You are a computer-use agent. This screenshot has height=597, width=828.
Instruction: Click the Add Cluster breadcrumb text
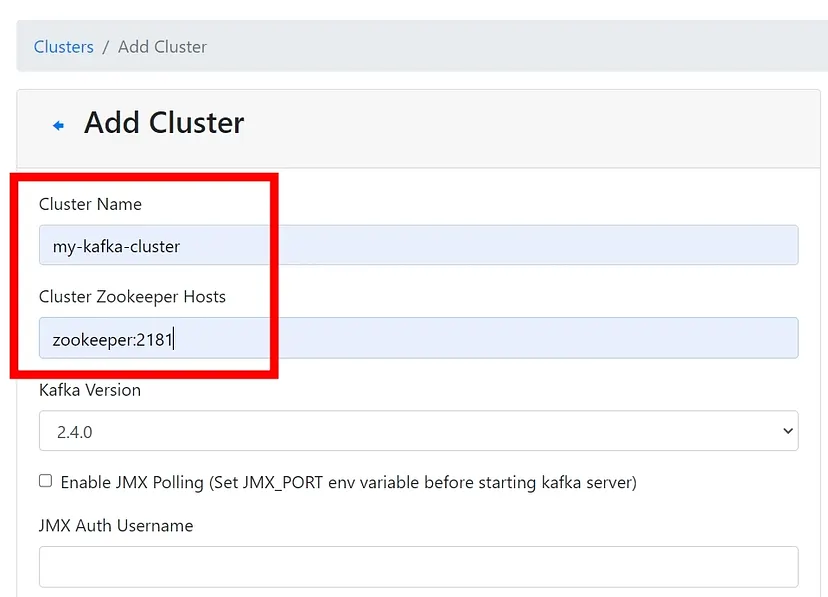coord(162,47)
